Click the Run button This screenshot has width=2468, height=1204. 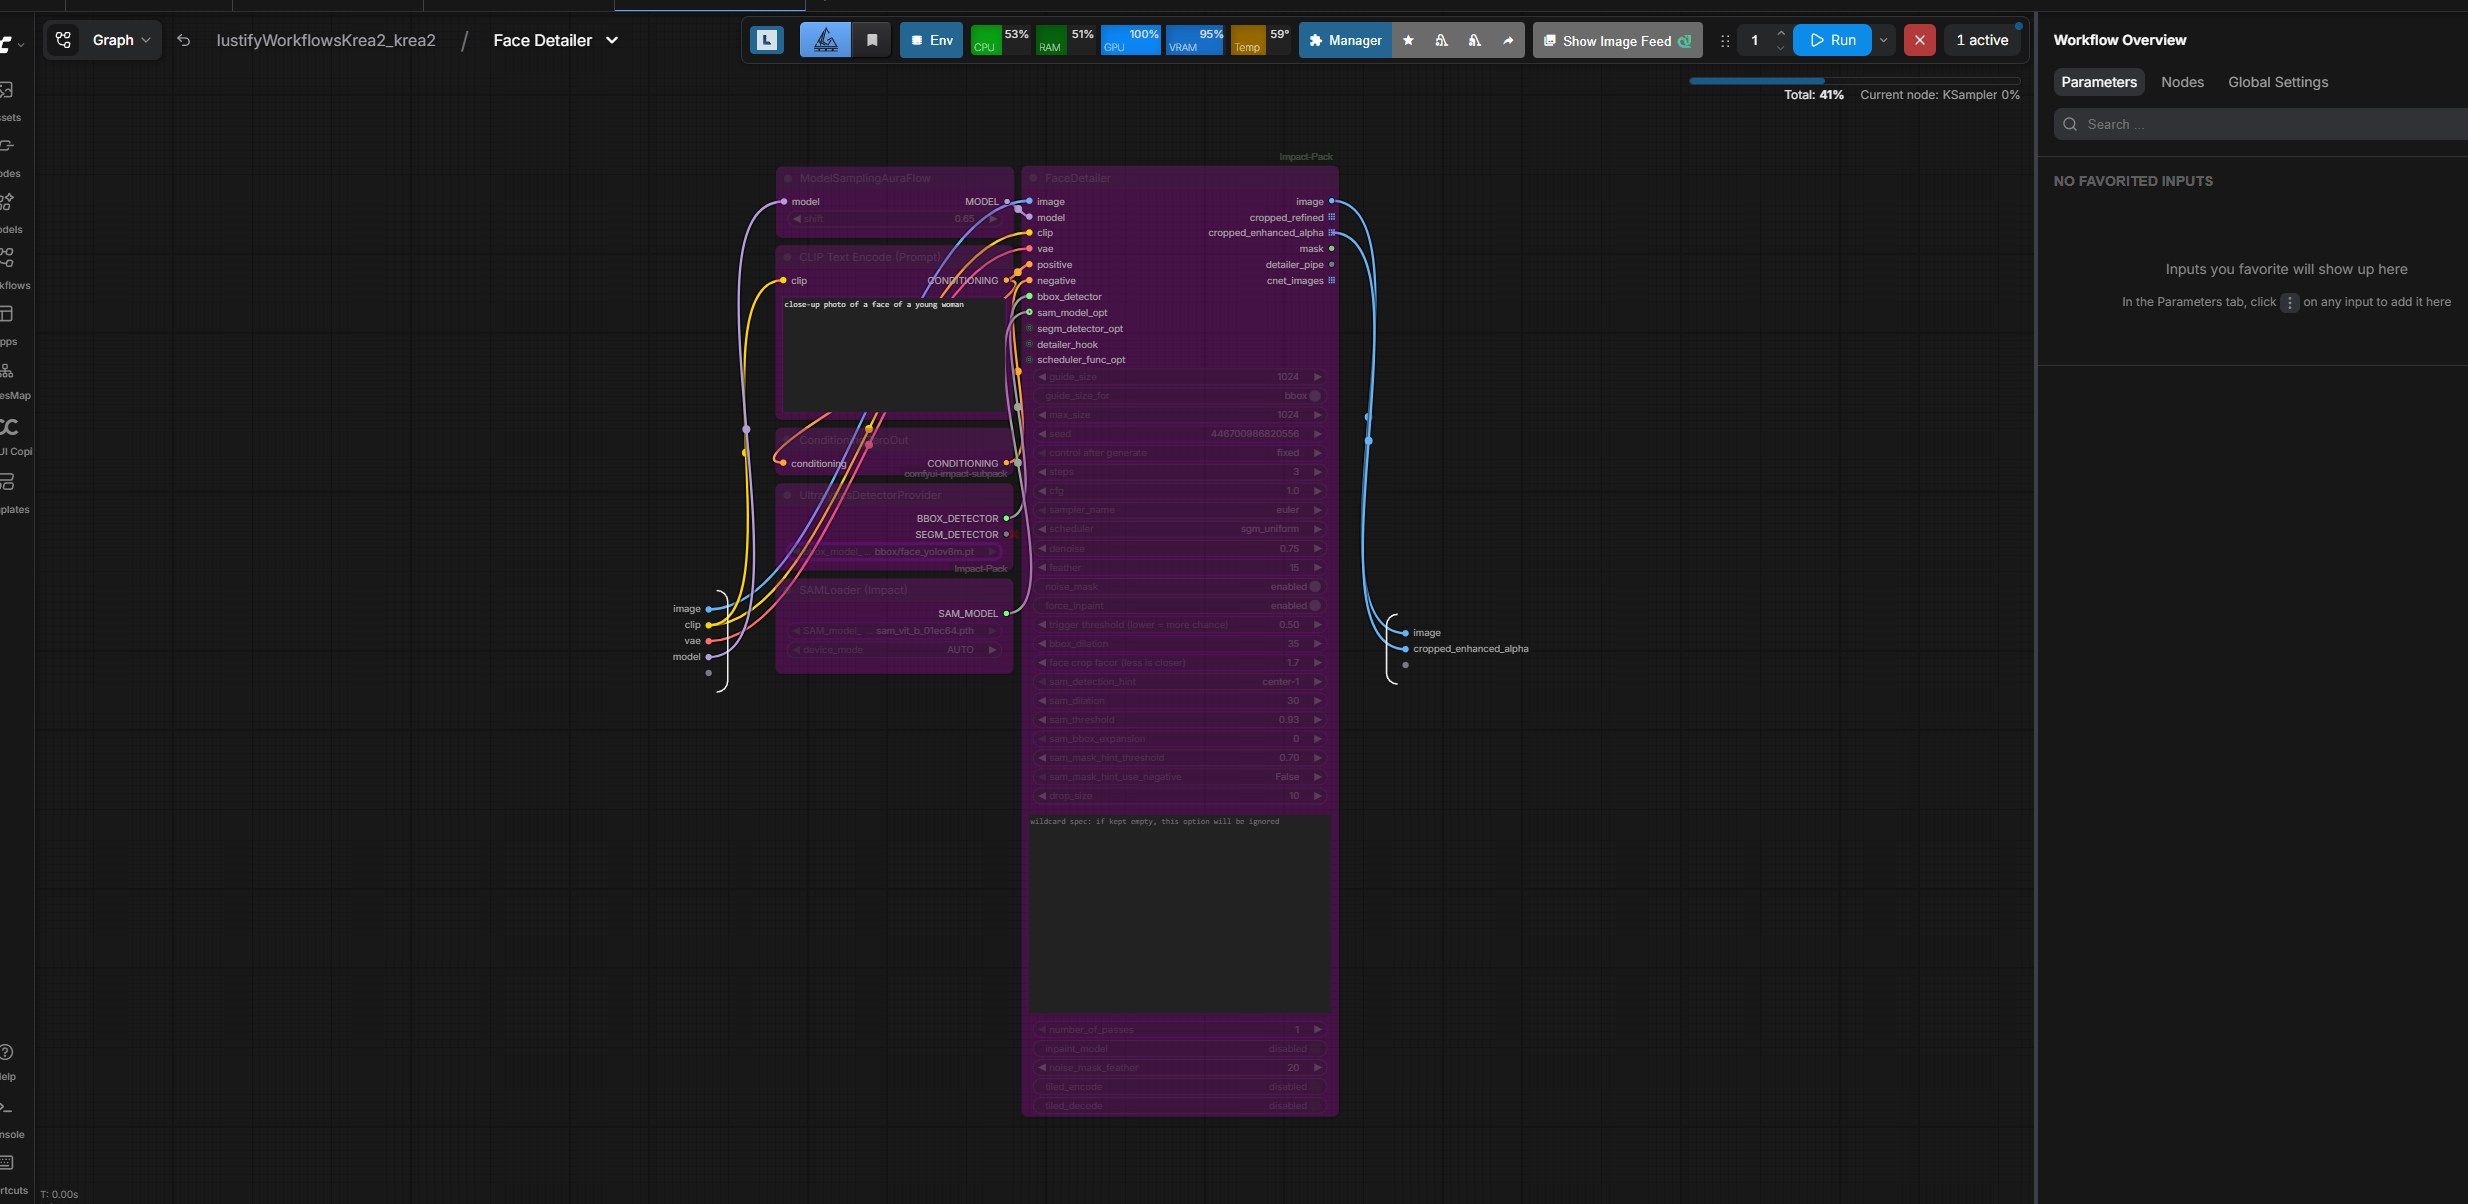click(1832, 40)
